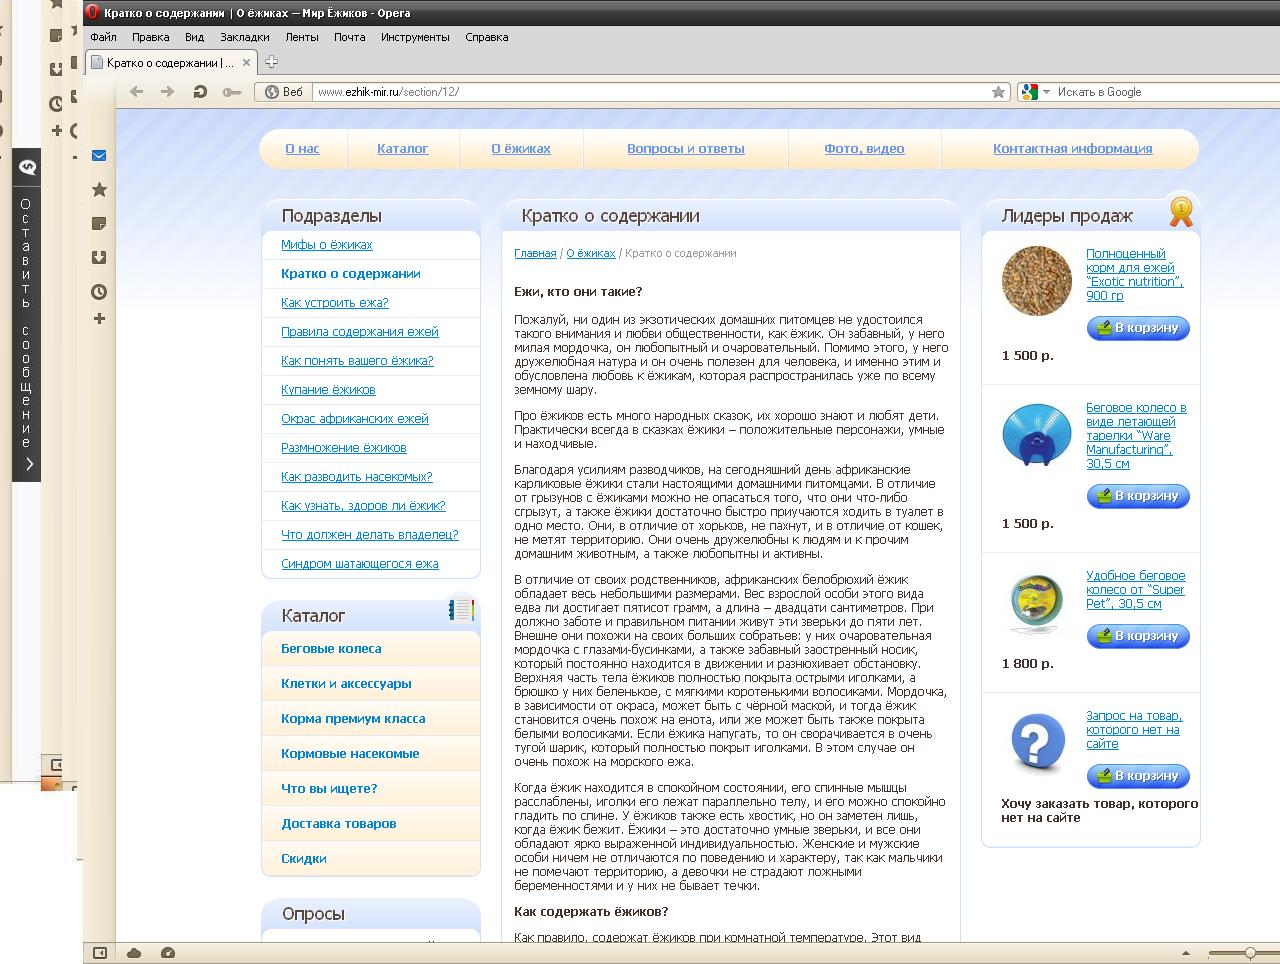This screenshot has height=964, width=1280.
Task: Open Беговые колеса catalog category
Action: 331,649
